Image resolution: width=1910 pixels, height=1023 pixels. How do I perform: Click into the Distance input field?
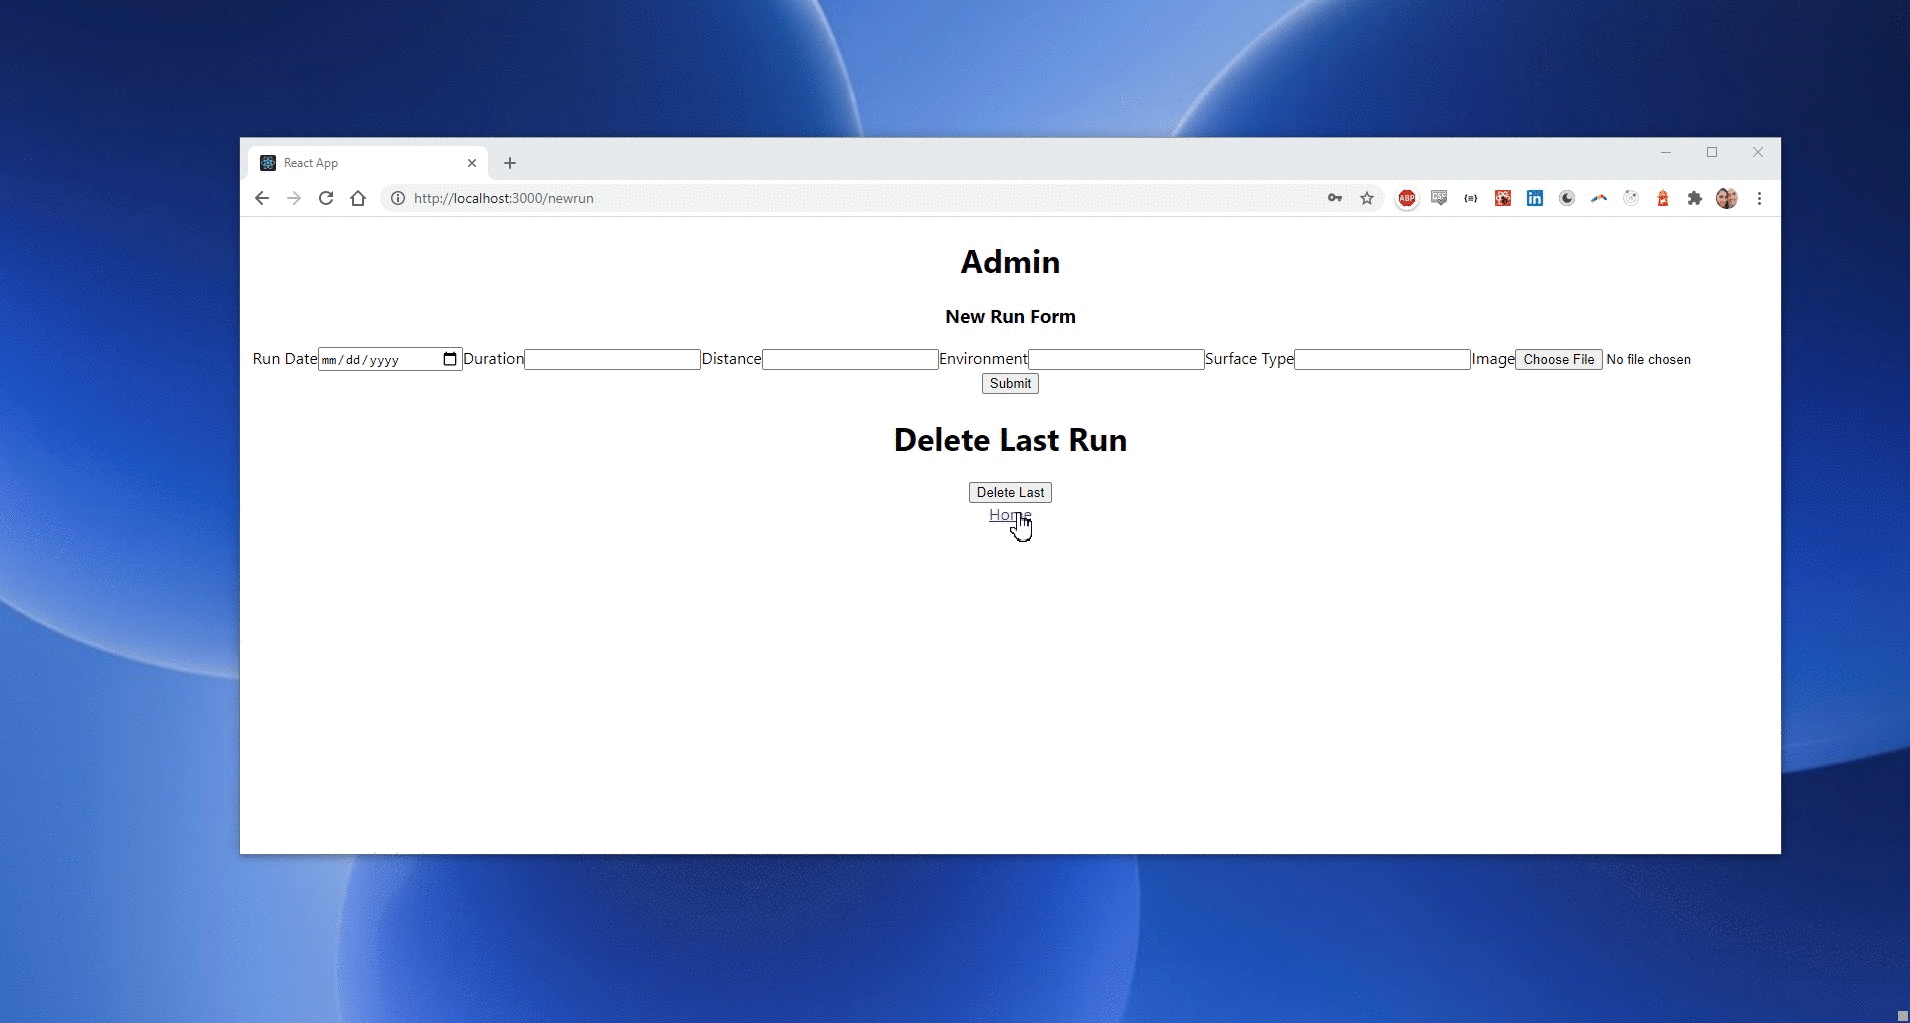pyautogui.click(x=850, y=359)
